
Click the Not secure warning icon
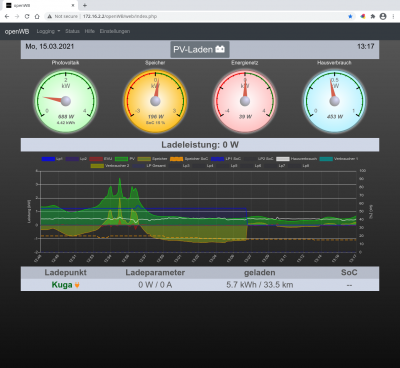49,16
